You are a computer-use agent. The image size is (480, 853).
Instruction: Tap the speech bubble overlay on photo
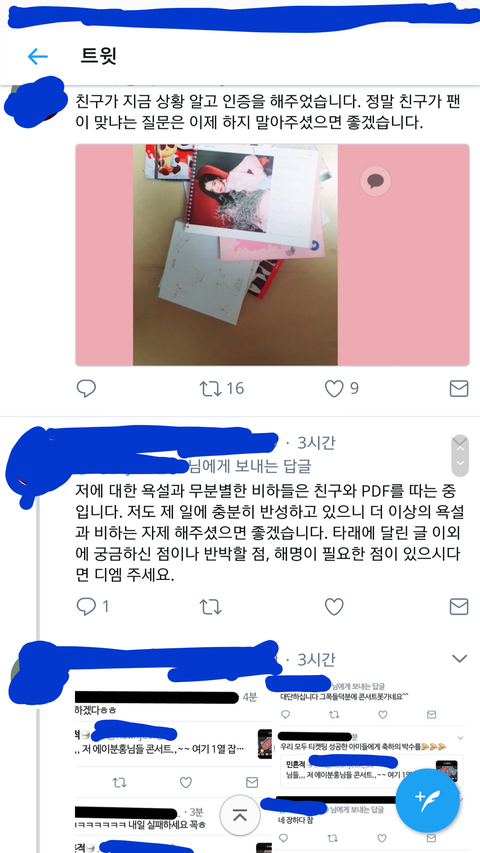point(376,181)
